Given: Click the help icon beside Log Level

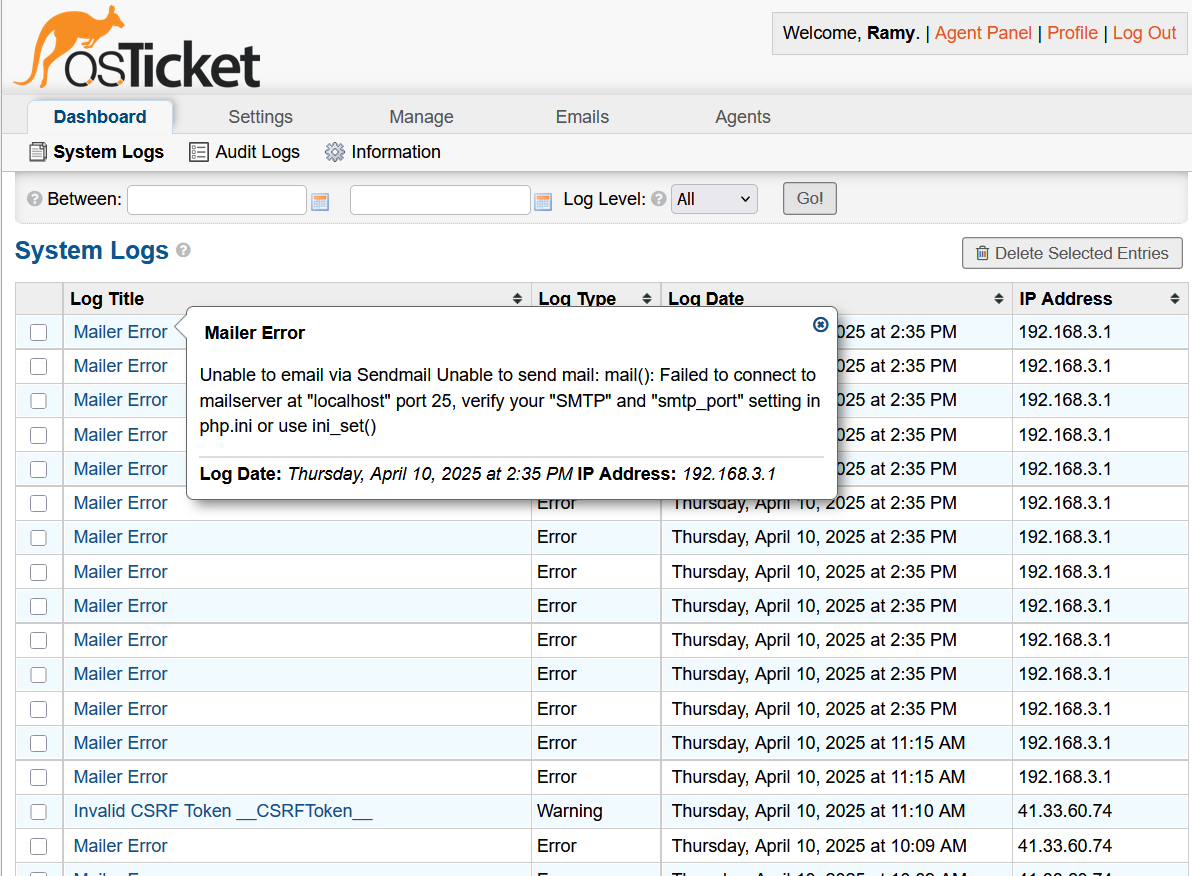Looking at the screenshot, I should (x=658, y=199).
